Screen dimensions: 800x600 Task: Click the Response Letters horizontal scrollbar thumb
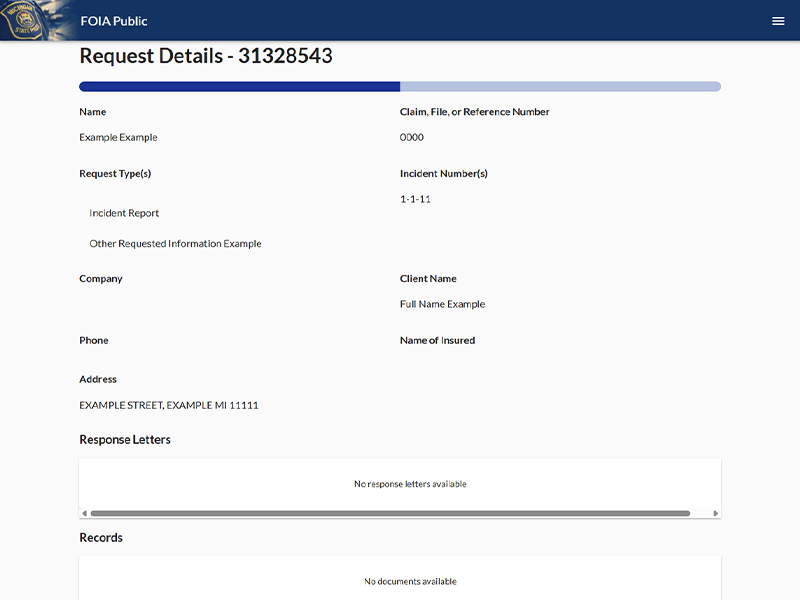[x=390, y=514]
